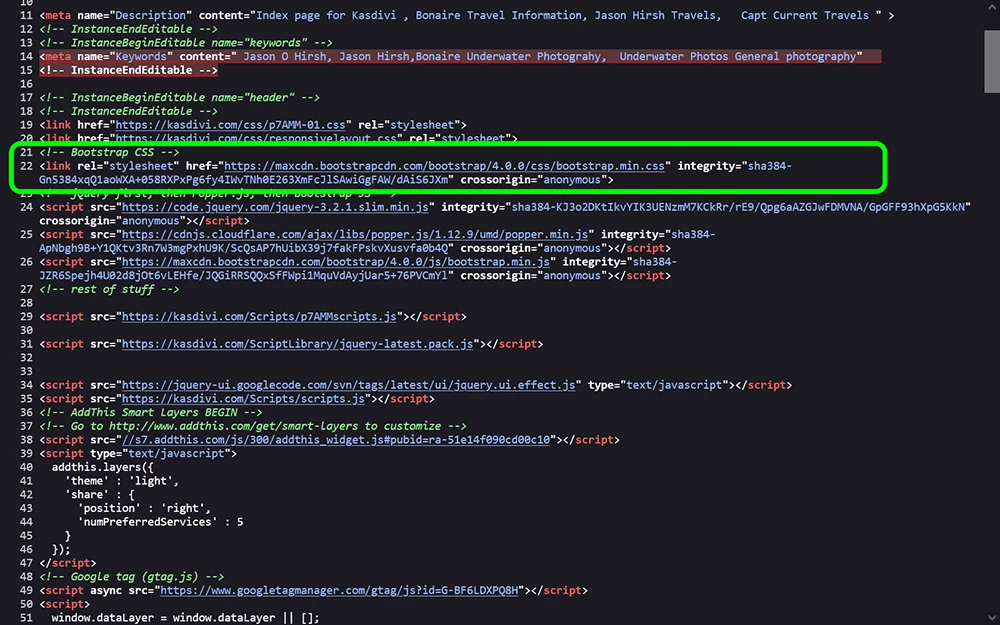Open the bootstrap.min.css link

445,166
